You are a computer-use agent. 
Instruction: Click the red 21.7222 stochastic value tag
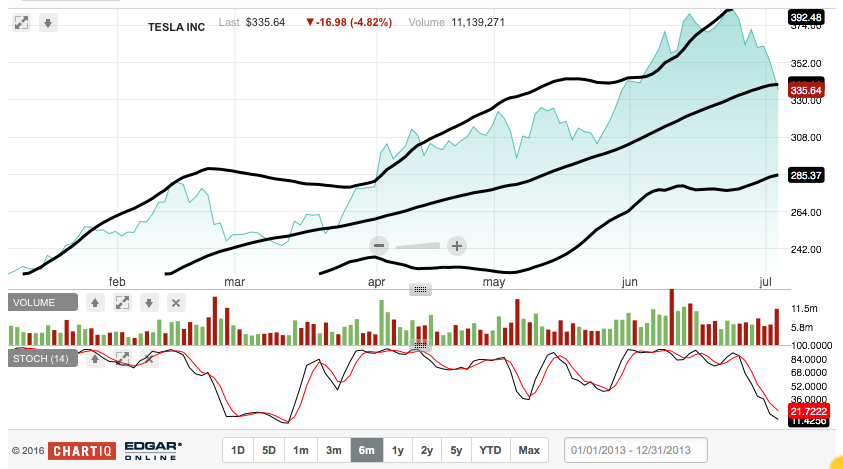pos(809,412)
